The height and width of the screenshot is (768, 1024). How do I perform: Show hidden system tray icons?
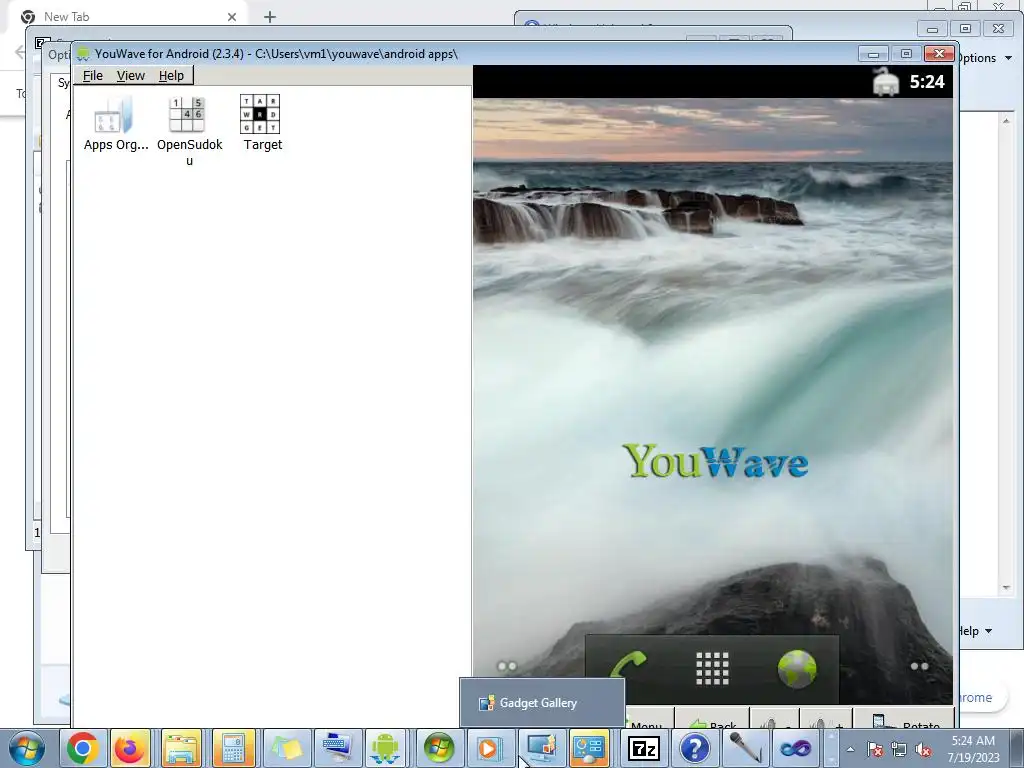click(850, 749)
